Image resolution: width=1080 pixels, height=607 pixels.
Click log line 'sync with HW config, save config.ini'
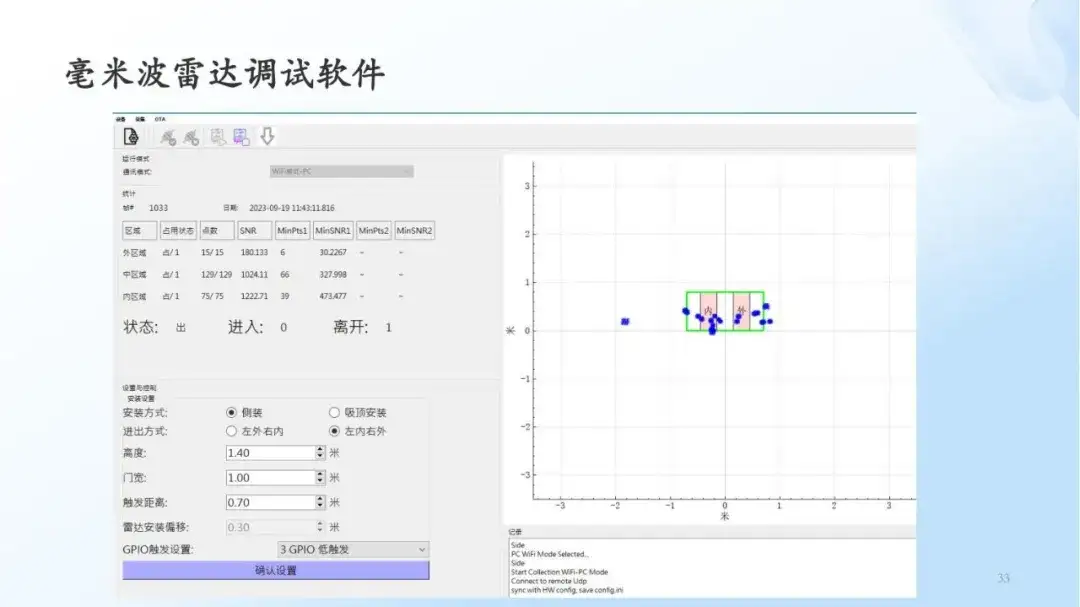(x=567, y=590)
